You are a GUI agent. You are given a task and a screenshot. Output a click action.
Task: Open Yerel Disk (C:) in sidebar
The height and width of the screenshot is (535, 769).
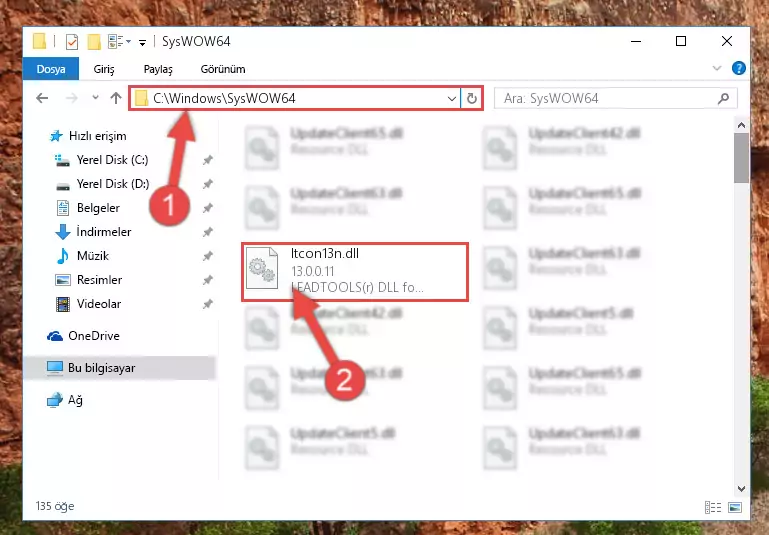[112, 160]
